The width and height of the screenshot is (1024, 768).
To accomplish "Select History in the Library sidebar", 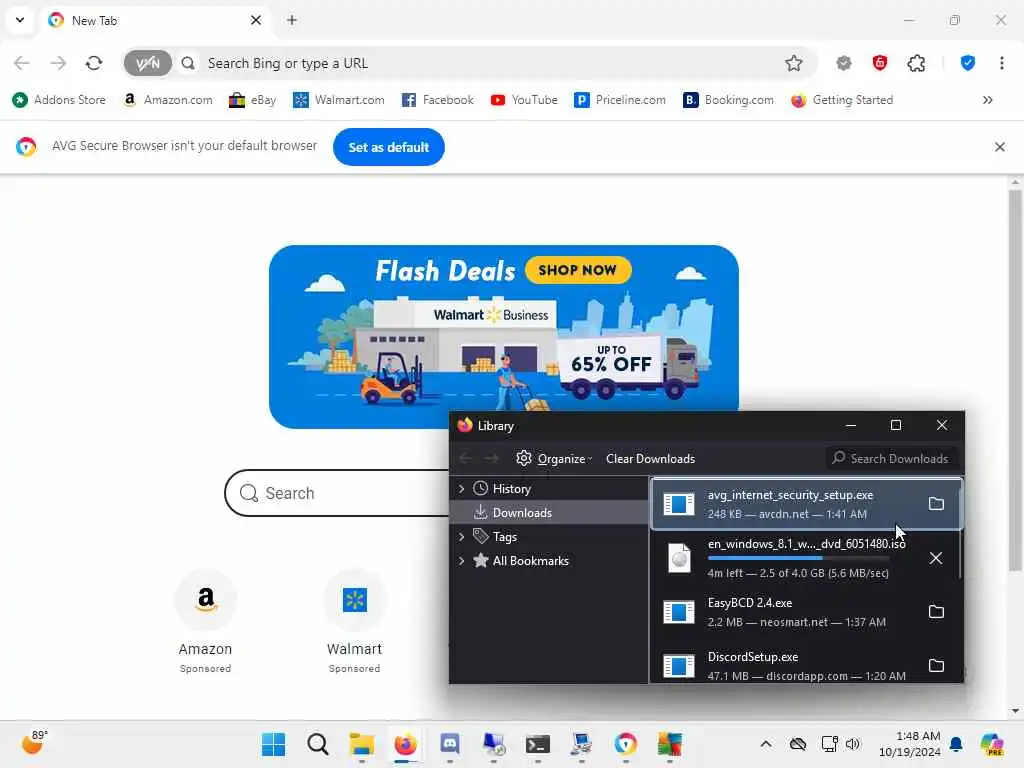I will (511, 488).
